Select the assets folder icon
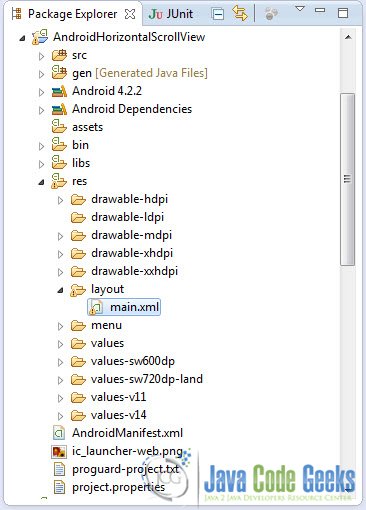 (x=59, y=127)
